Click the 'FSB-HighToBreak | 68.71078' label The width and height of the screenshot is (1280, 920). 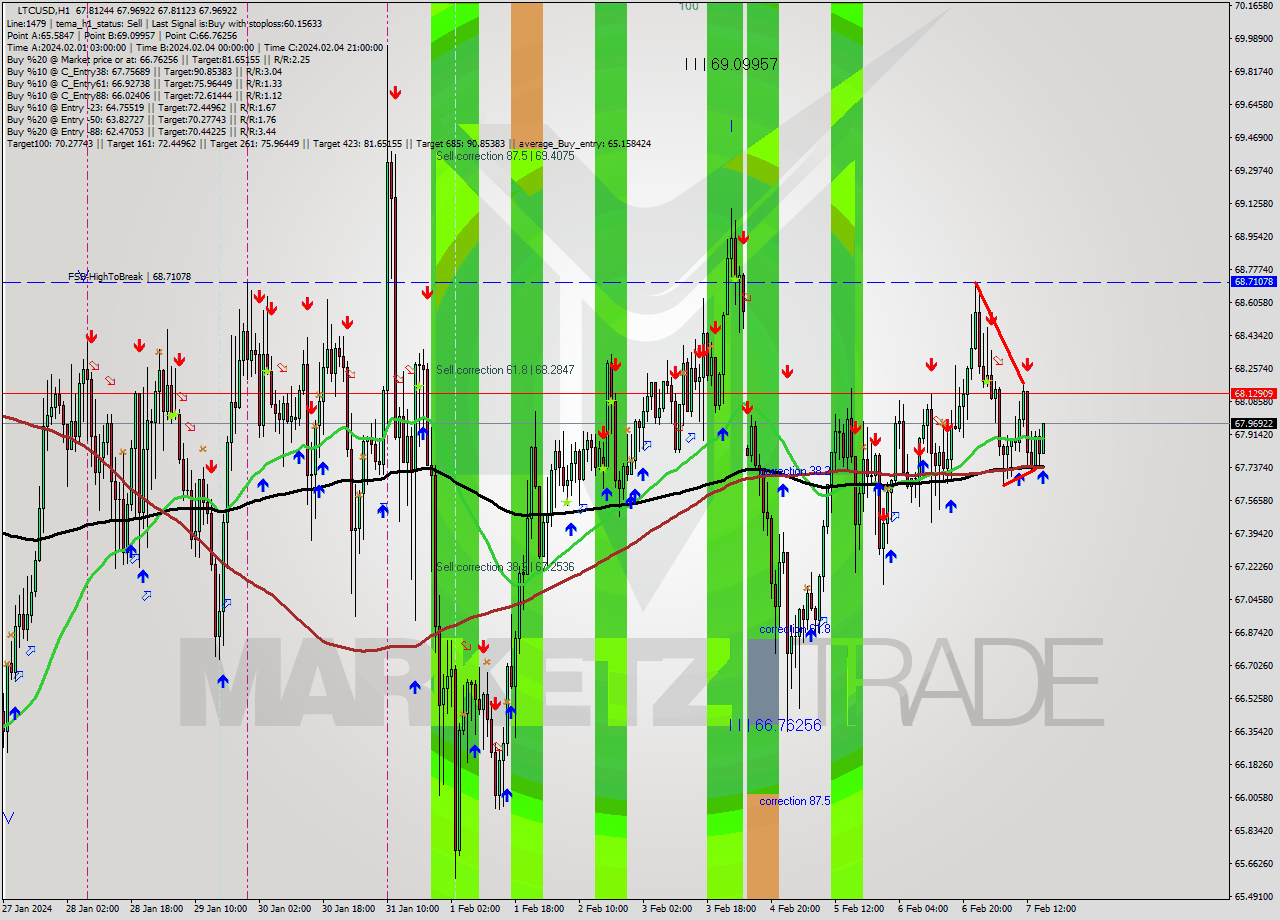tap(129, 276)
